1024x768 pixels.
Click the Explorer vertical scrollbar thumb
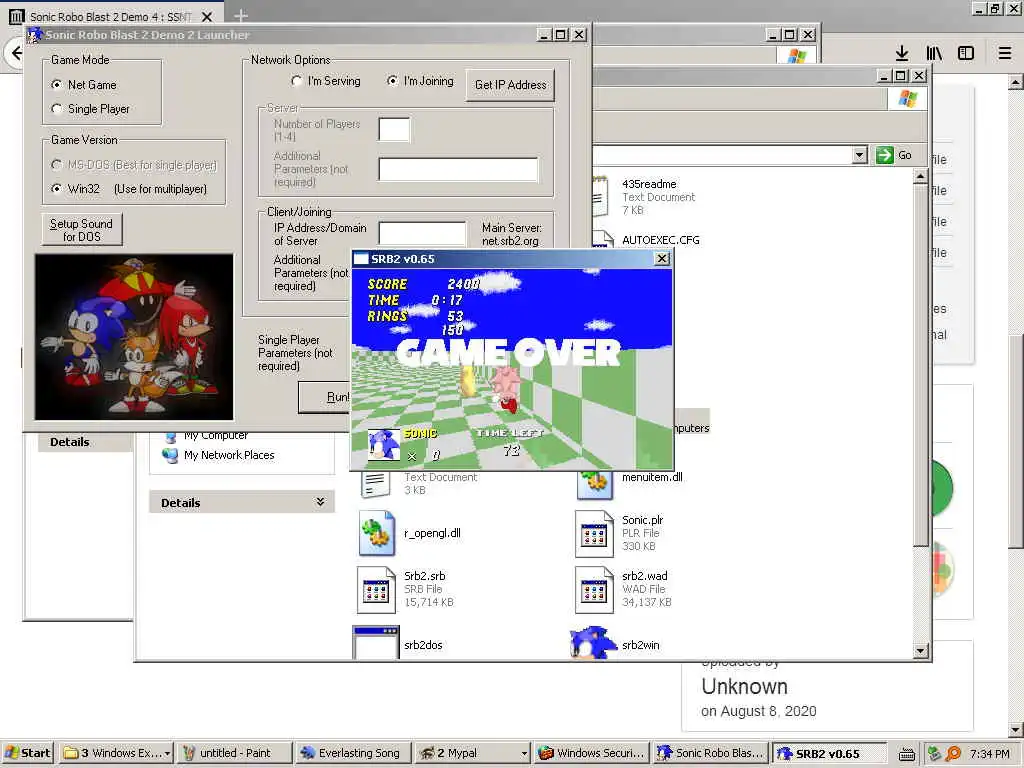pyautogui.click(x=920, y=366)
